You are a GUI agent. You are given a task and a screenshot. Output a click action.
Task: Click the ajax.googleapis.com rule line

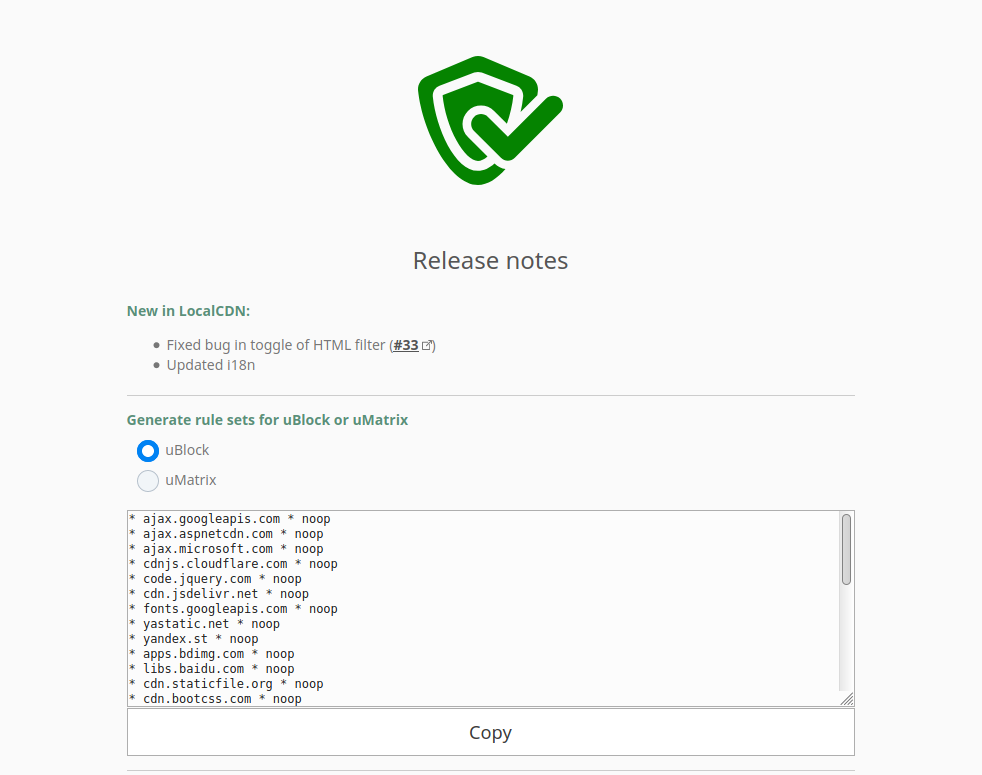tap(230, 519)
